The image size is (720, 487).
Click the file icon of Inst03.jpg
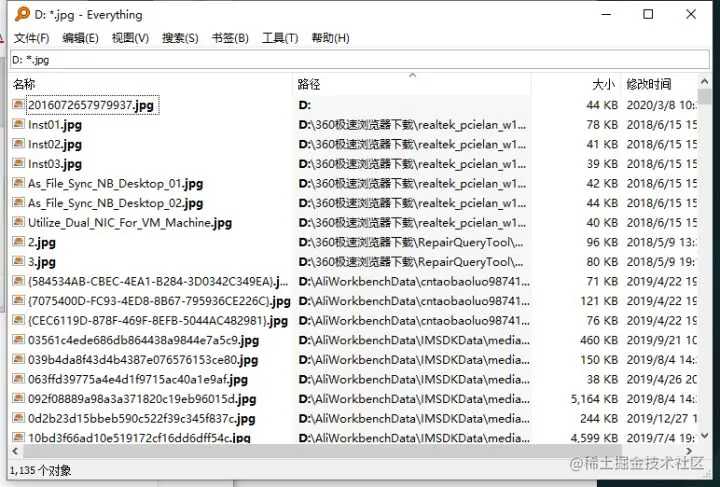18,163
